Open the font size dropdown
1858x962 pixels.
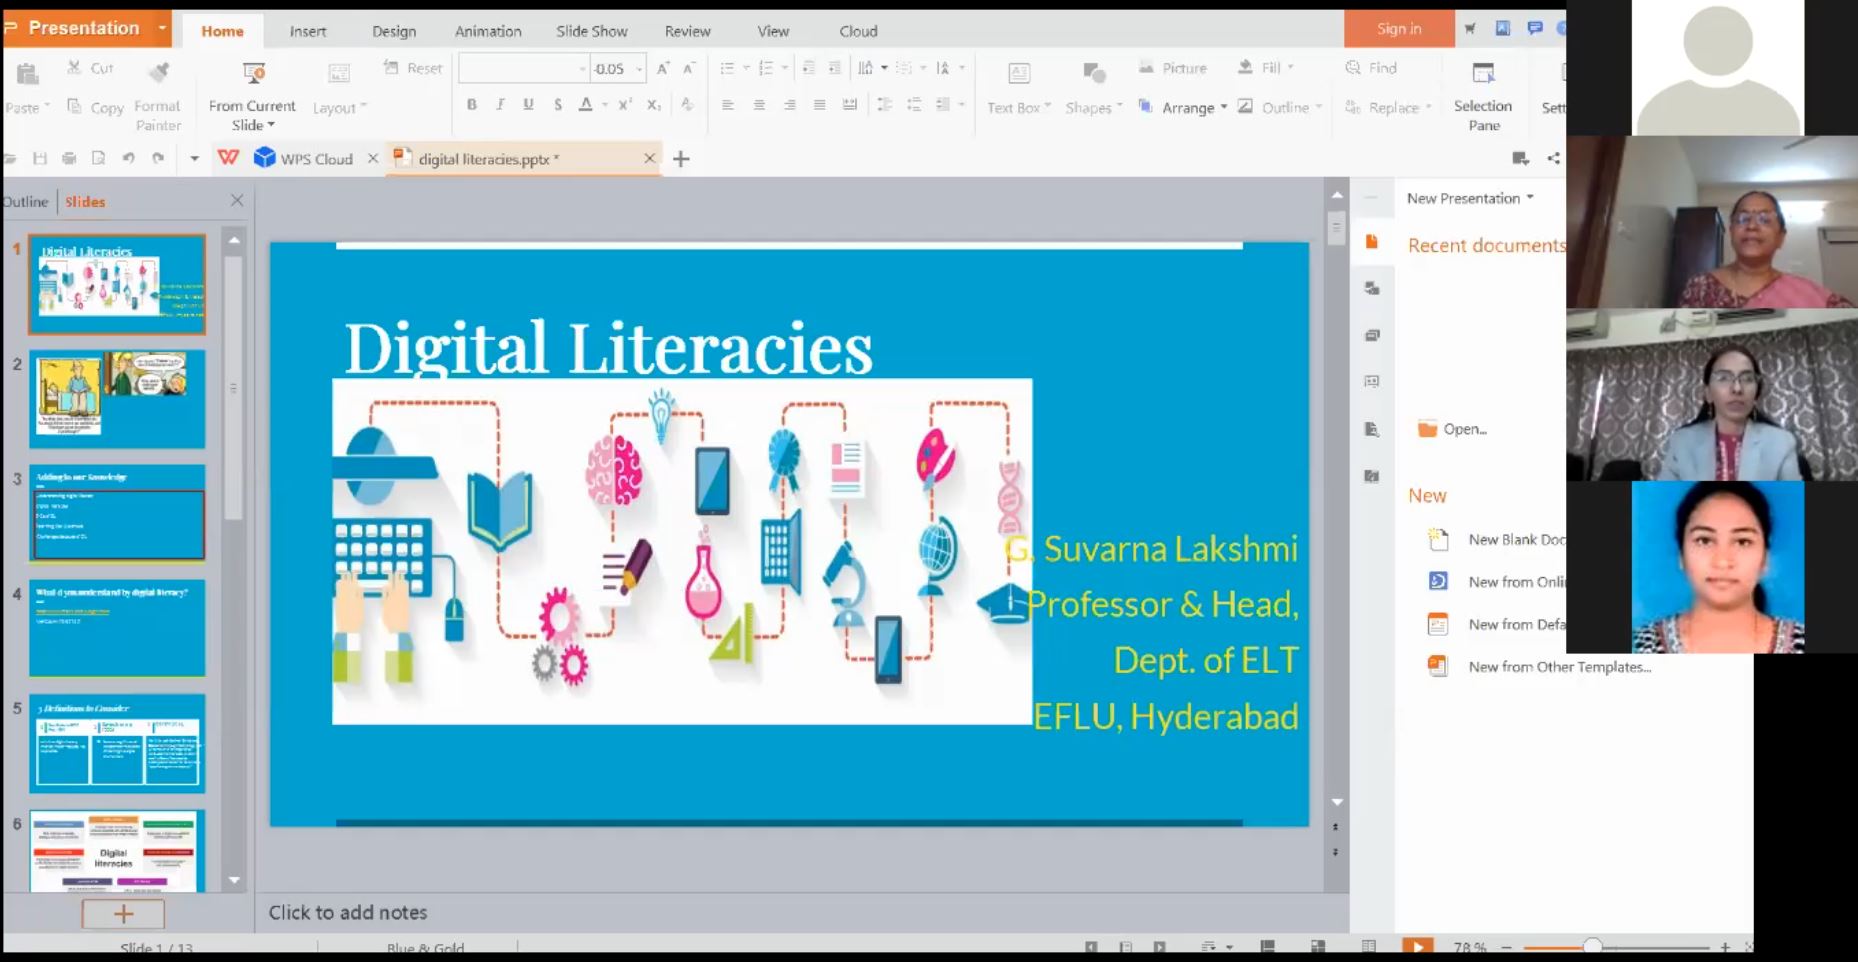[x=638, y=69]
